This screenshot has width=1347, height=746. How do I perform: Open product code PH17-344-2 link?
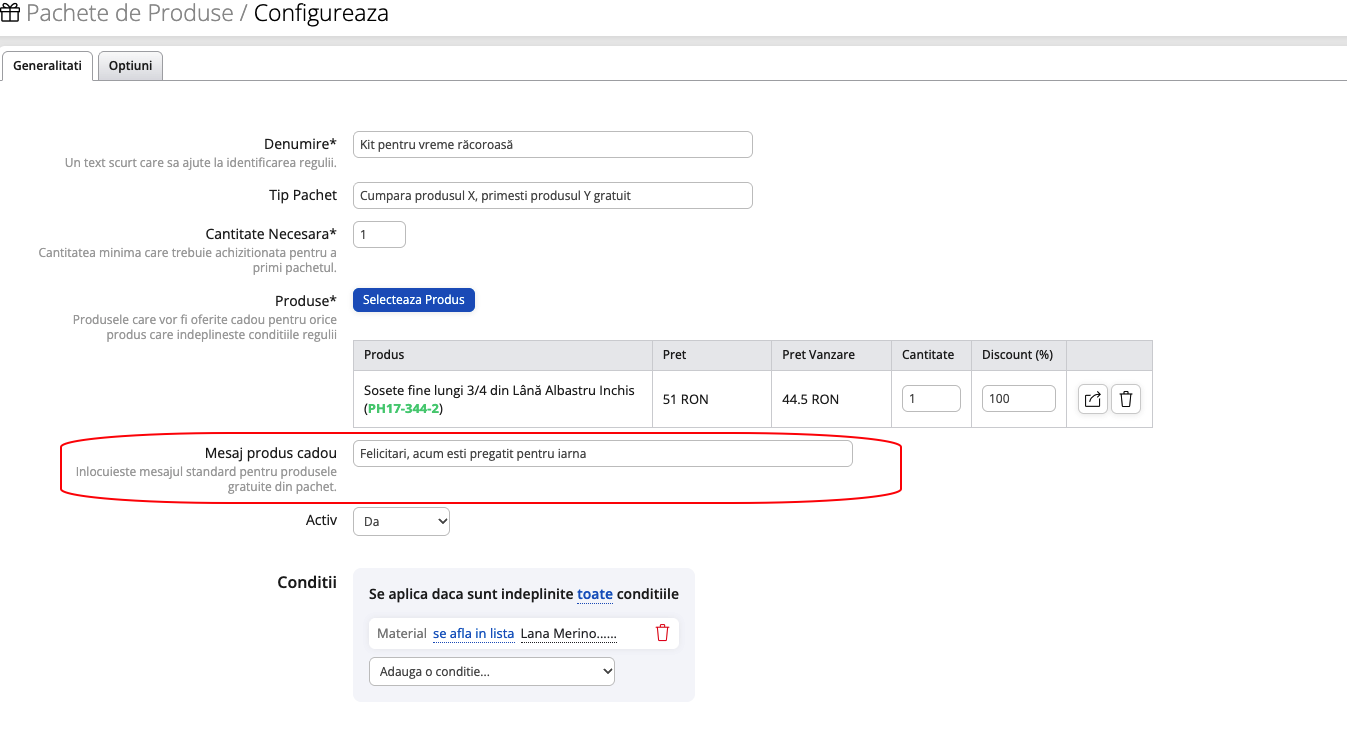click(404, 408)
